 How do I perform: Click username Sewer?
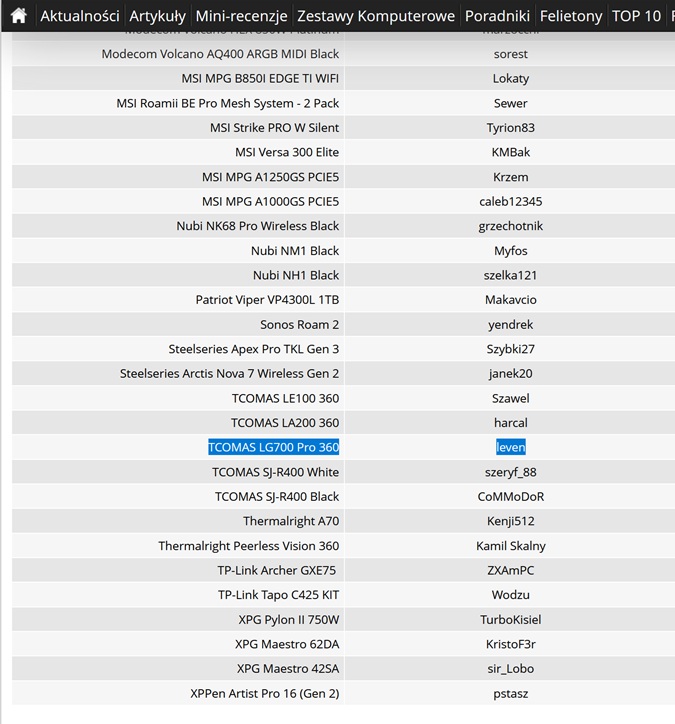tap(511, 103)
